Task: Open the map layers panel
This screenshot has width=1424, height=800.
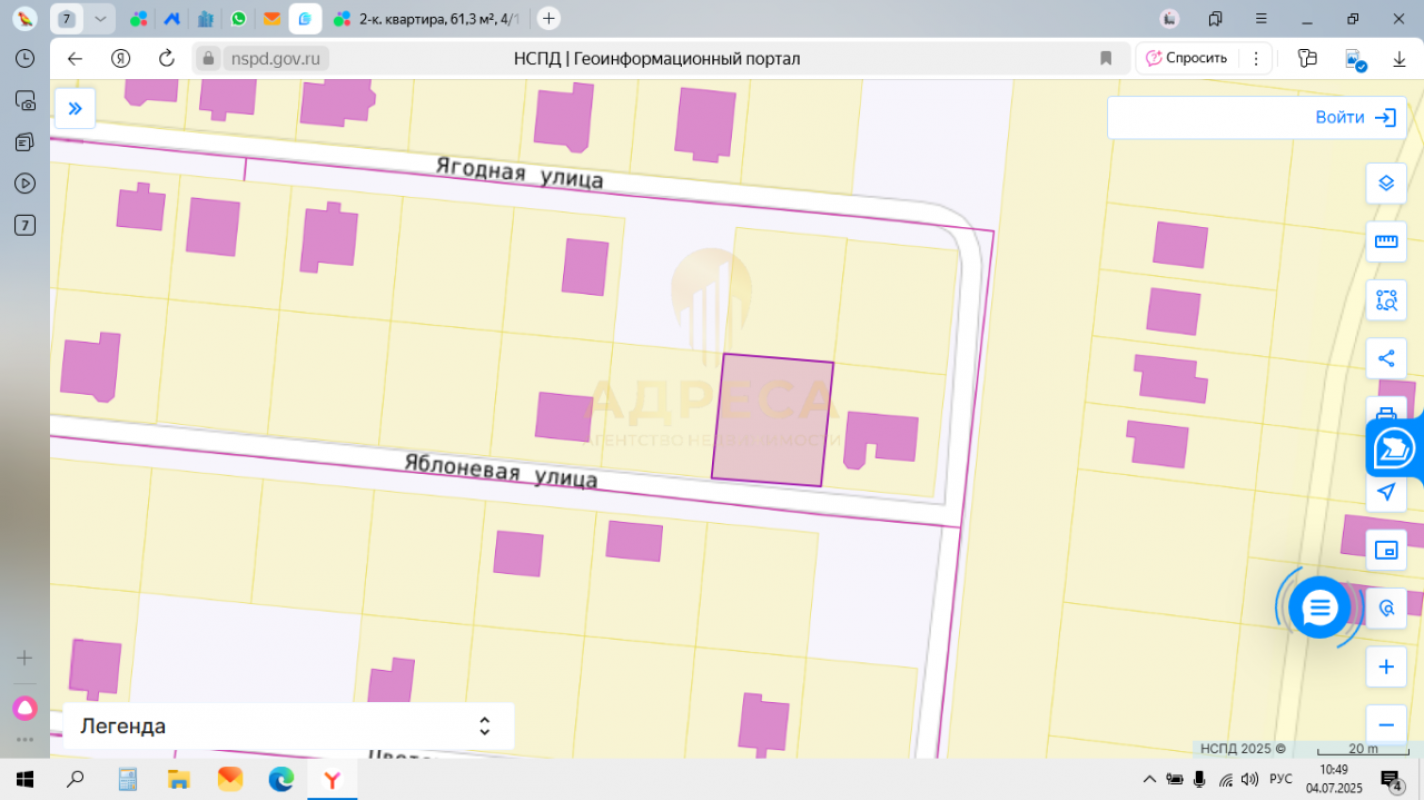Action: tap(1386, 183)
